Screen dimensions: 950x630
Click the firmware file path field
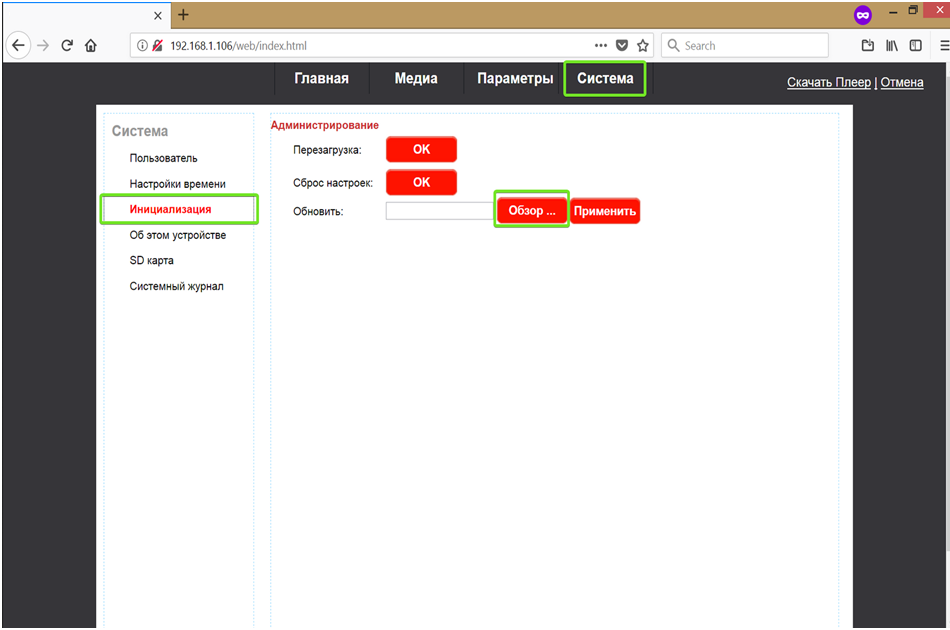439,211
